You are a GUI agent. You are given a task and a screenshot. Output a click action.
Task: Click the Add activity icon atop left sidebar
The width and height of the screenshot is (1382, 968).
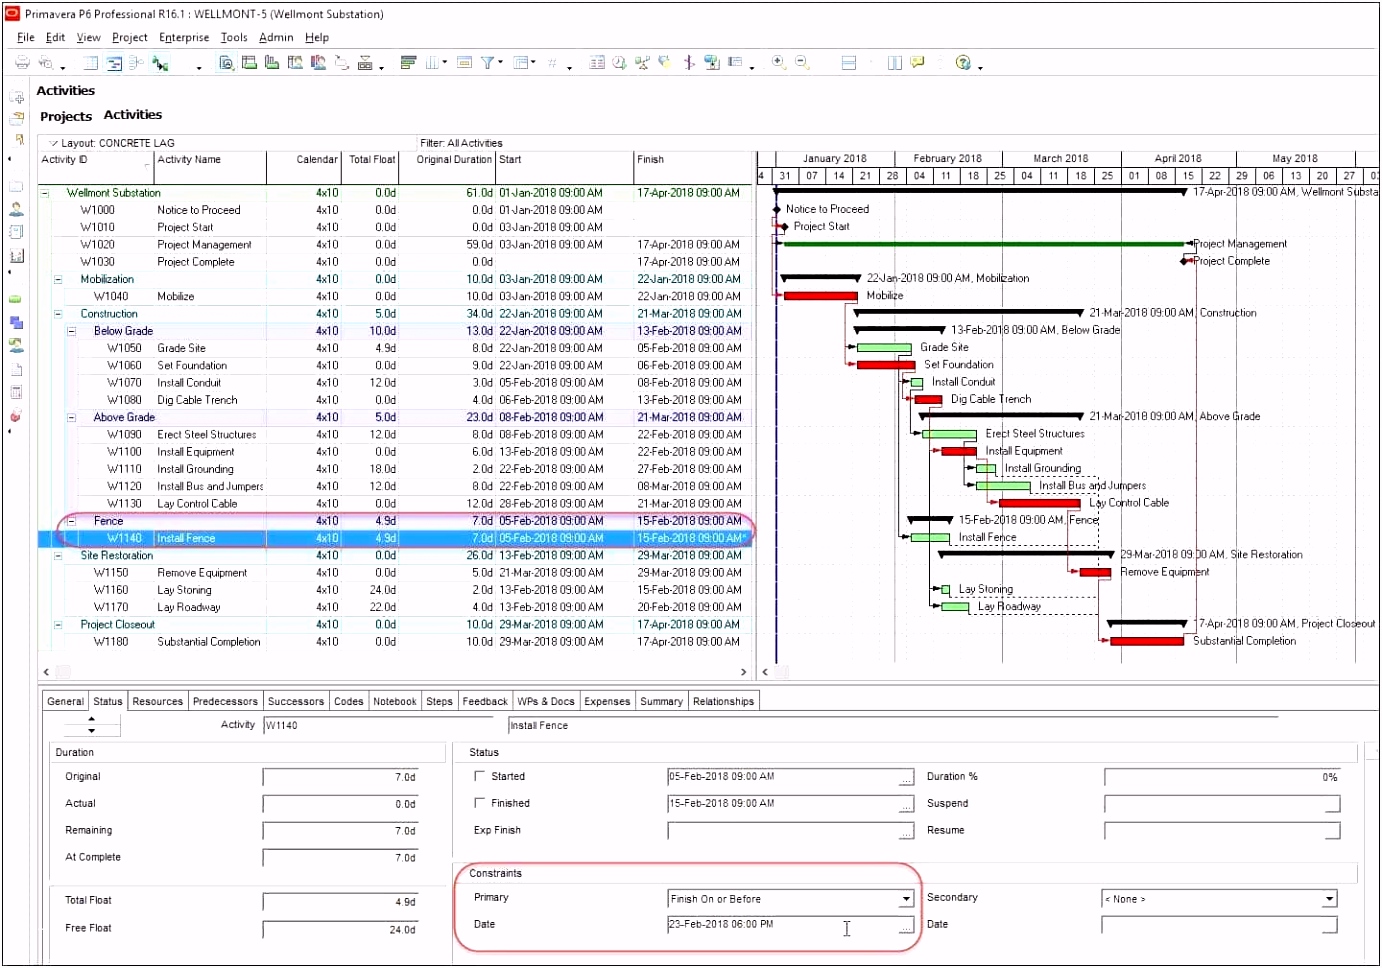(17, 97)
